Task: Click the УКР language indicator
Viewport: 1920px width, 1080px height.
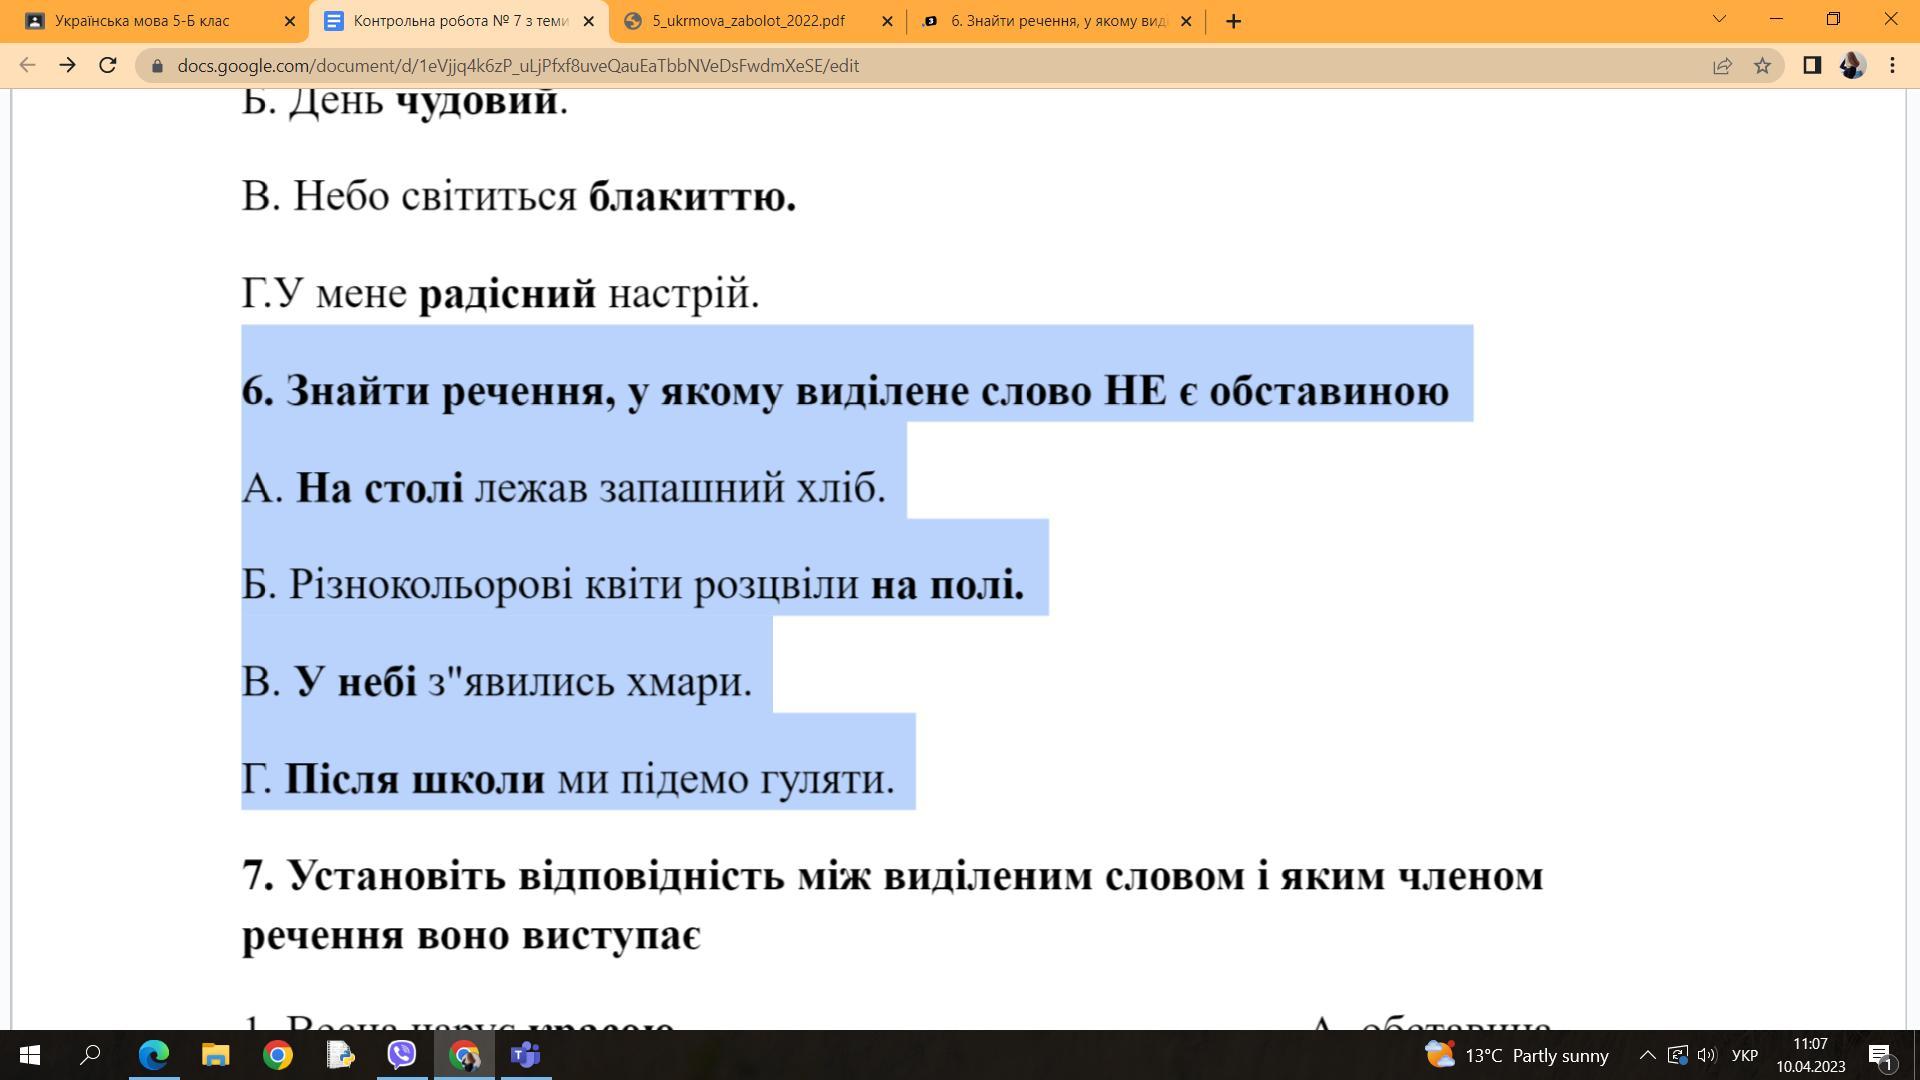Action: pyautogui.click(x=1744, y=1055)
